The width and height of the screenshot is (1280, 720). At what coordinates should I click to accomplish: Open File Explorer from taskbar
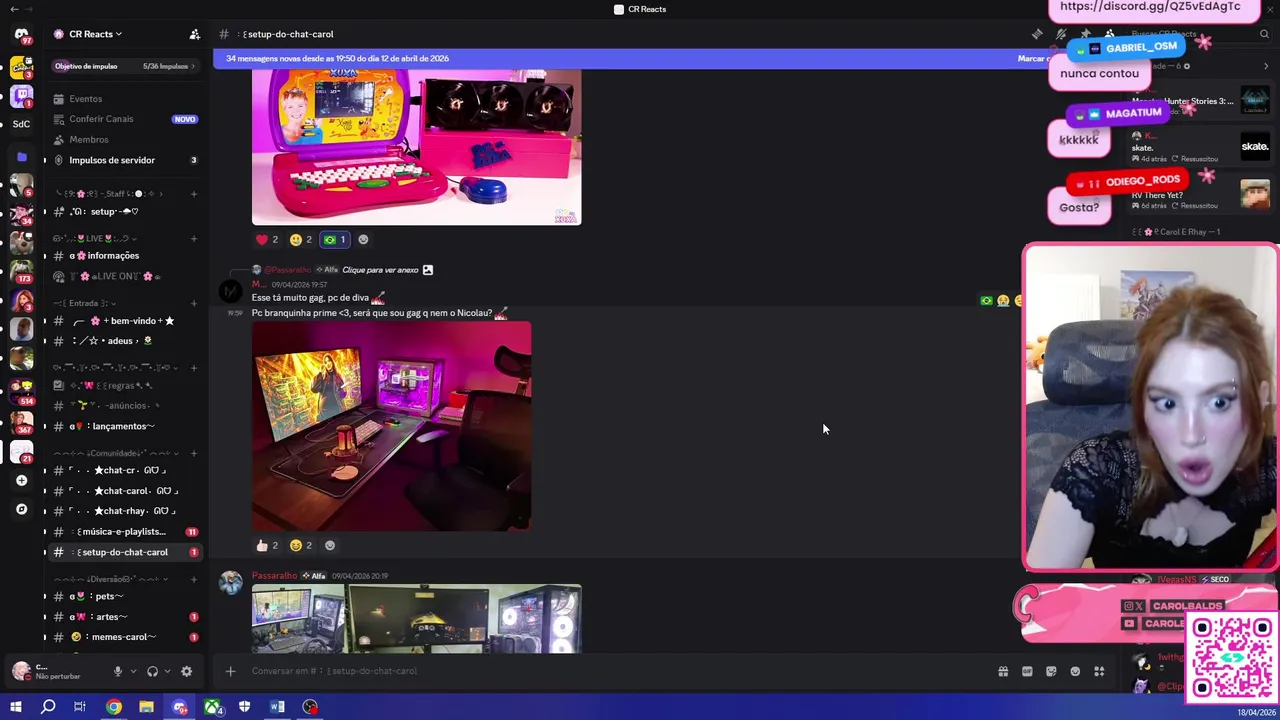tap(146, 707)
